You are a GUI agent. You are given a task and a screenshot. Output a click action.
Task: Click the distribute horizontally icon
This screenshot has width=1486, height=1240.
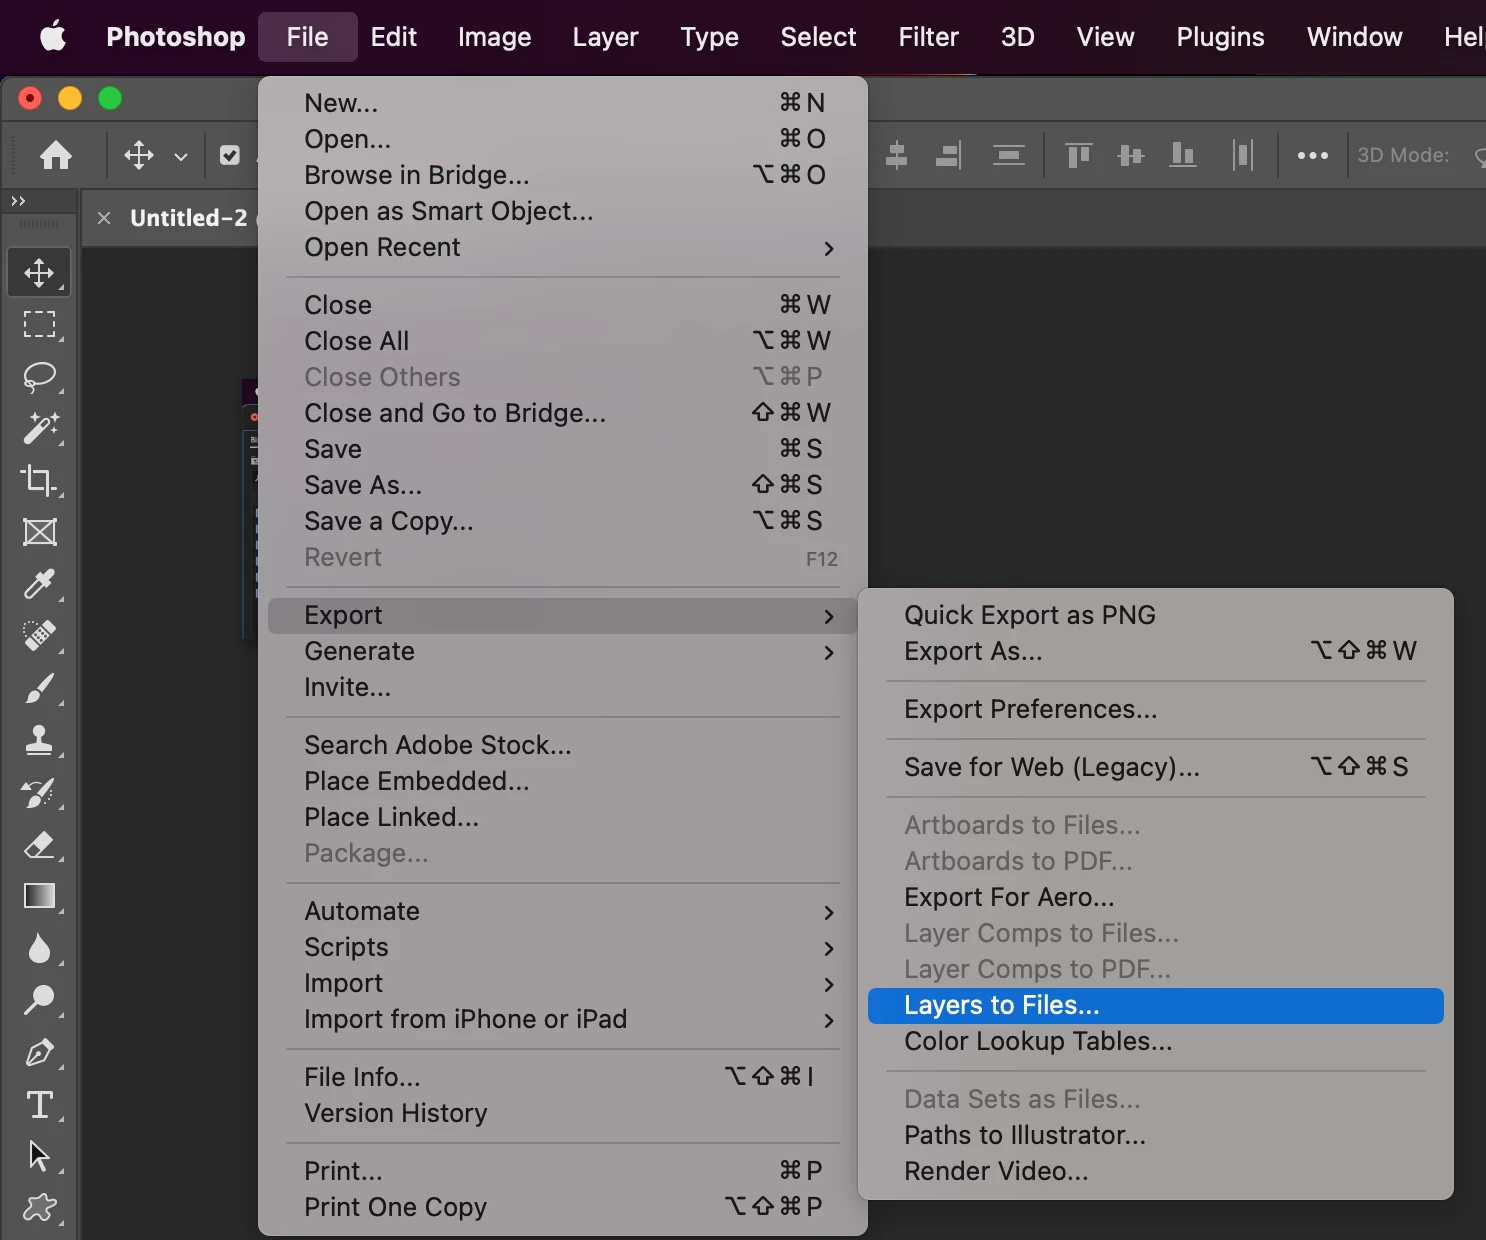pos(1242,155)
